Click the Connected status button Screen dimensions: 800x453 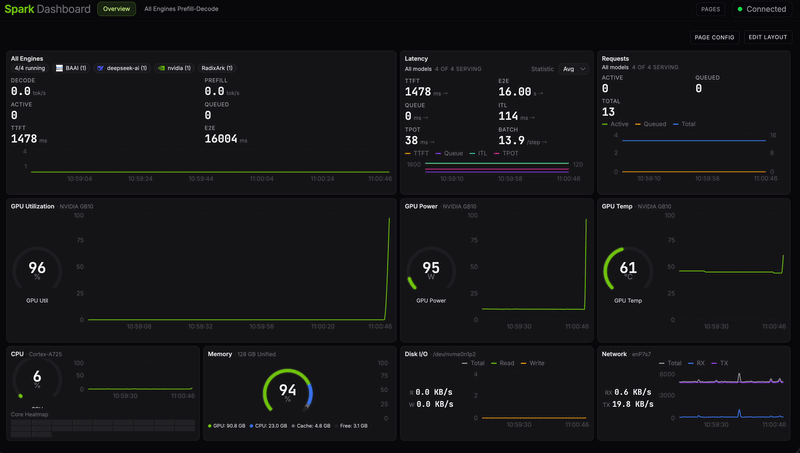point(761,9)
